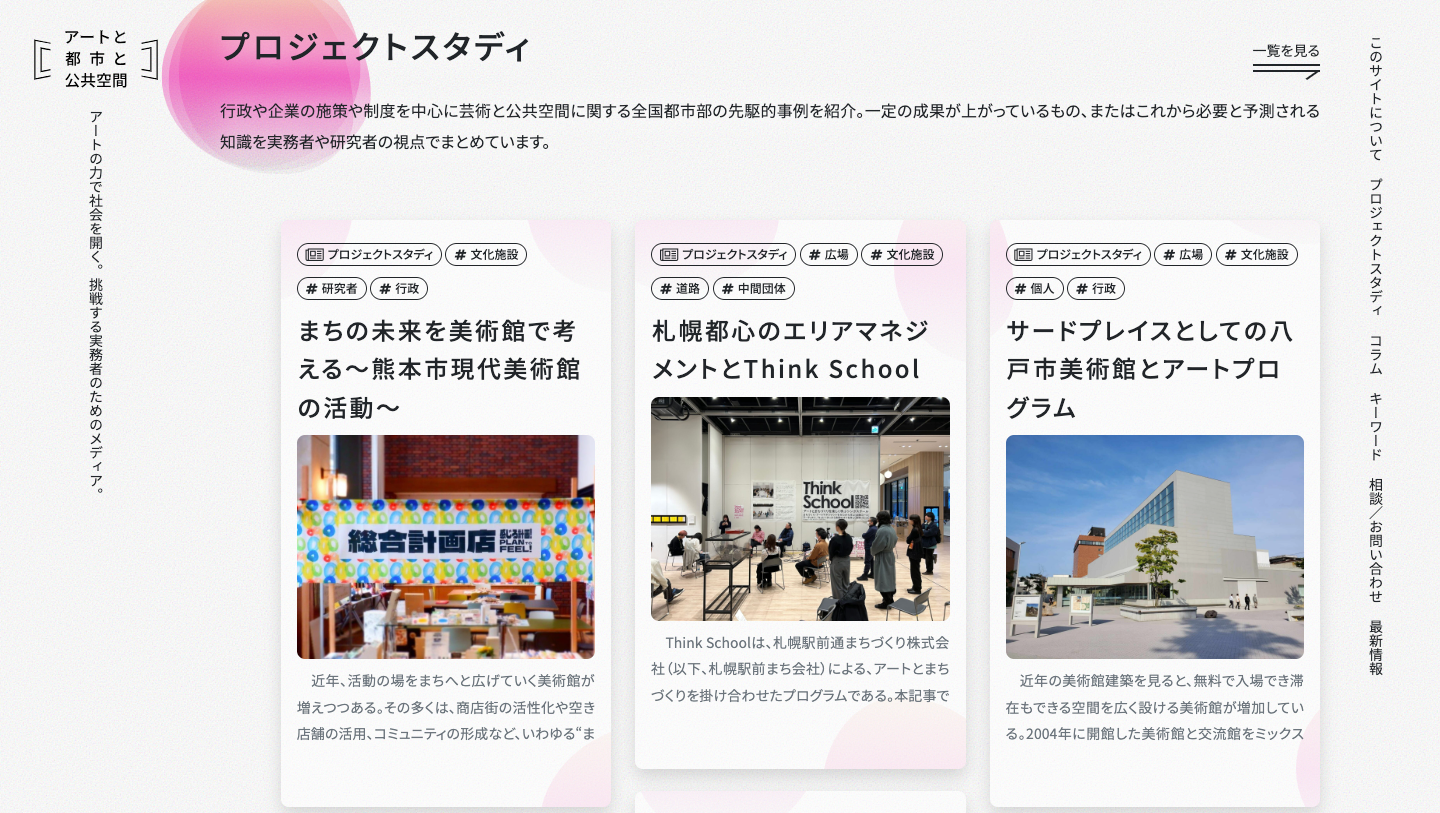Open 相談／お問い合わせ in the side menu
The image size is (1440, 813).
point(1376,540)
